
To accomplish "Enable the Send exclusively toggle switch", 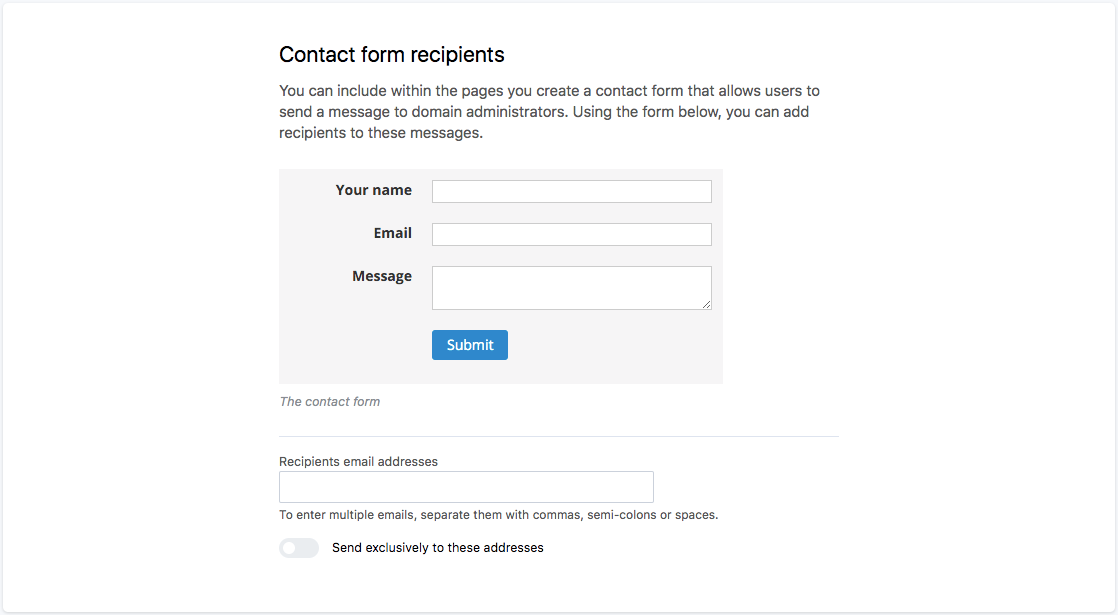I will click(298, 548).
